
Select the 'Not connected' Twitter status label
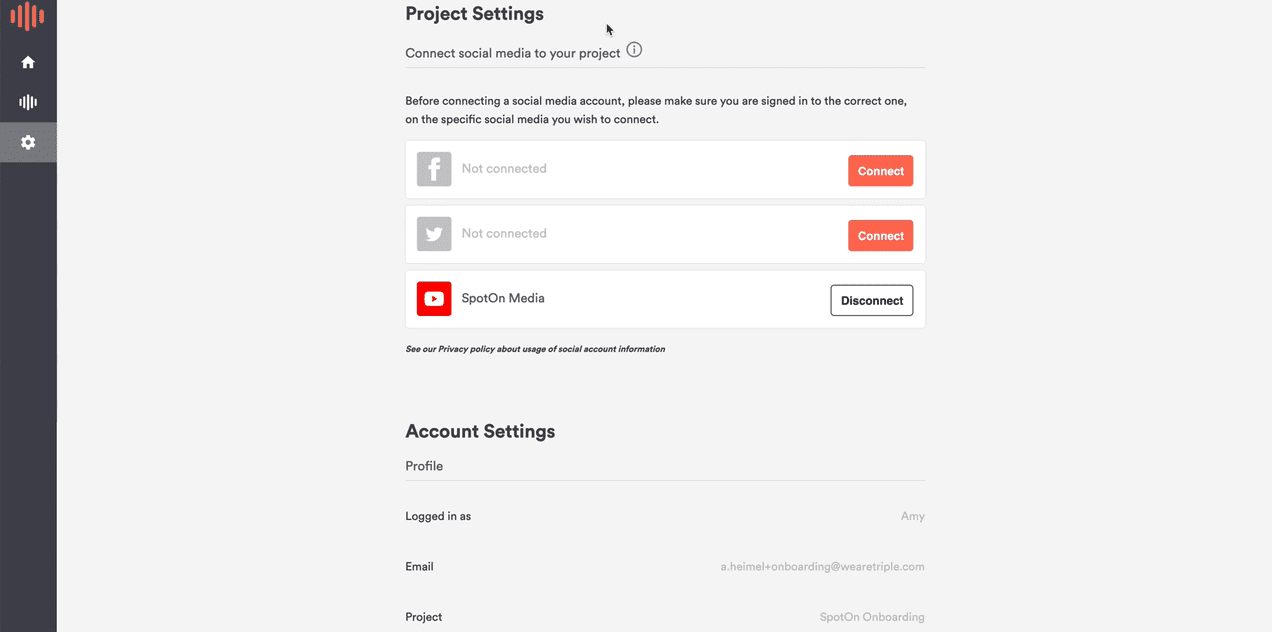(504, 233)
